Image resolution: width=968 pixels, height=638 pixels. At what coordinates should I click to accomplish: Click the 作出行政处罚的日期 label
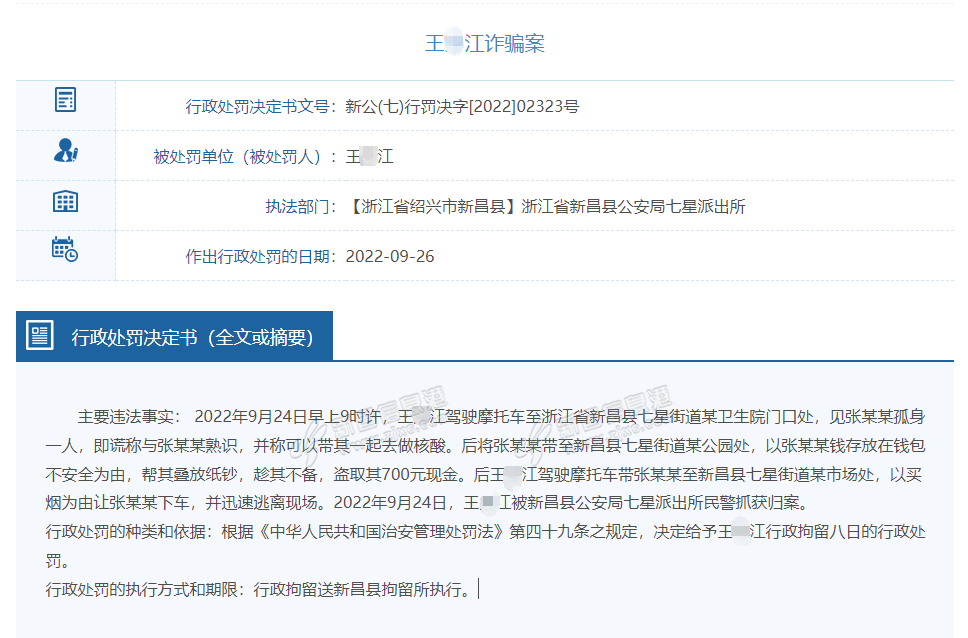[259, 256]
